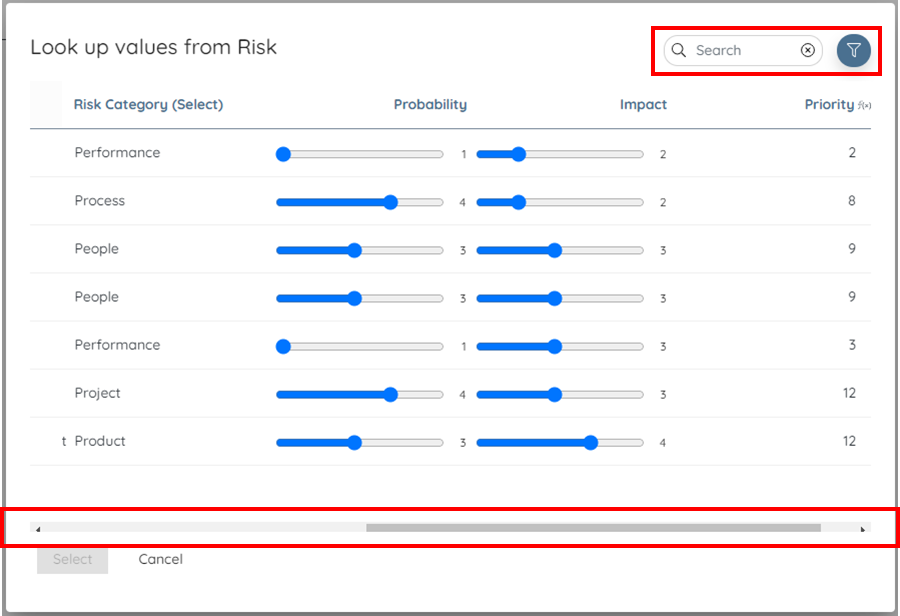This screenshot has height=616, width=900.
Task: Select the Process row text
Action: pos(100,200)
